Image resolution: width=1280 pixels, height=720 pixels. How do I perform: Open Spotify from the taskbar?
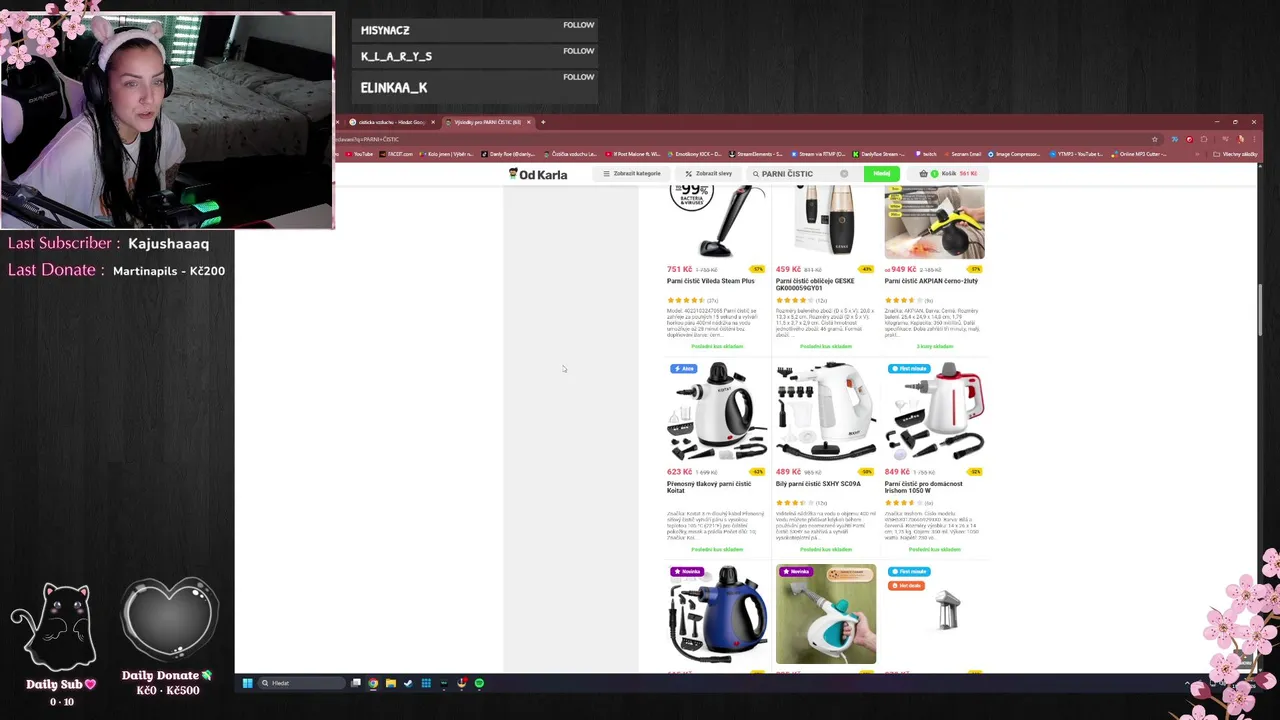[x=479, y=683]
